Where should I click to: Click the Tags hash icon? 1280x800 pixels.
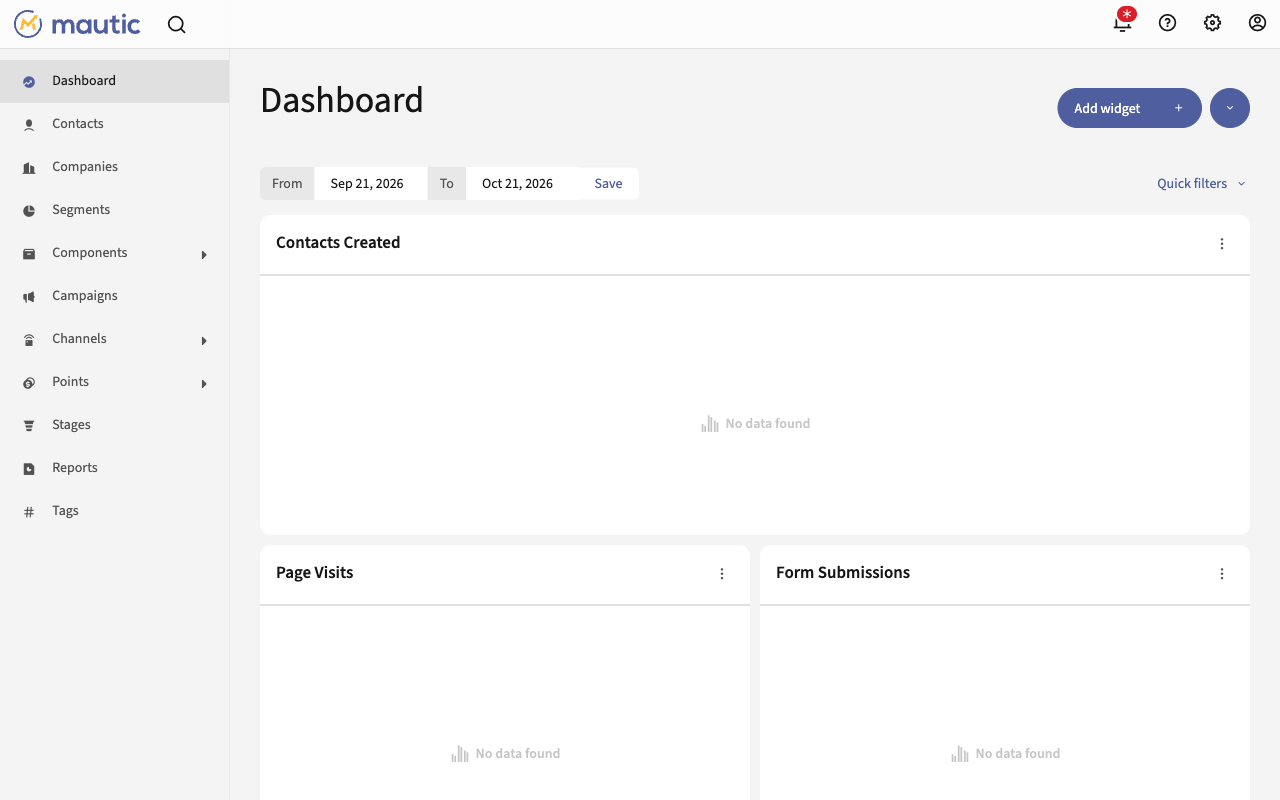point(29,512)
